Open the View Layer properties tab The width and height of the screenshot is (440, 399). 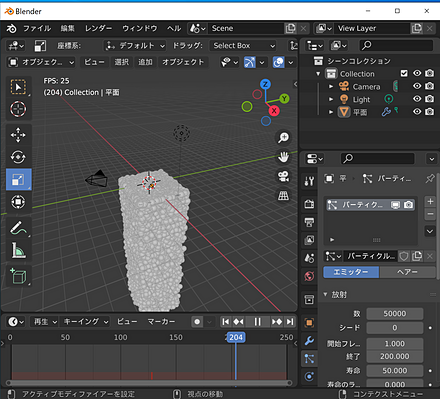click(x=309, y=240)
